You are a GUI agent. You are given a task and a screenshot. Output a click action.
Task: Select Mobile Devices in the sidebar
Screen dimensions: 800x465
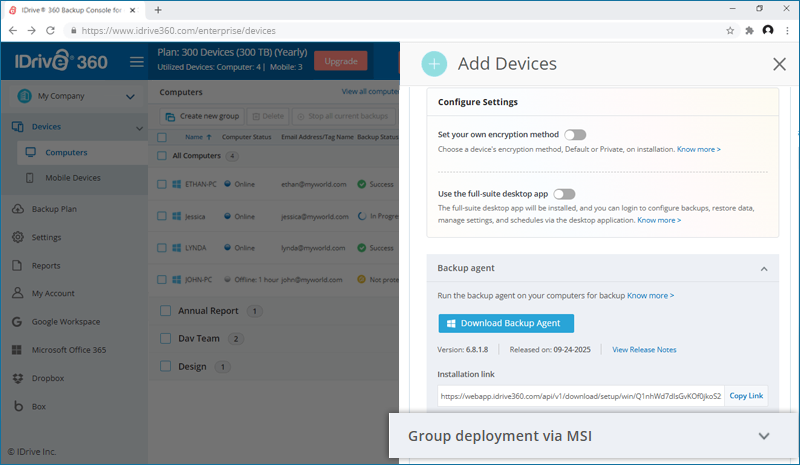pos(72,178)
